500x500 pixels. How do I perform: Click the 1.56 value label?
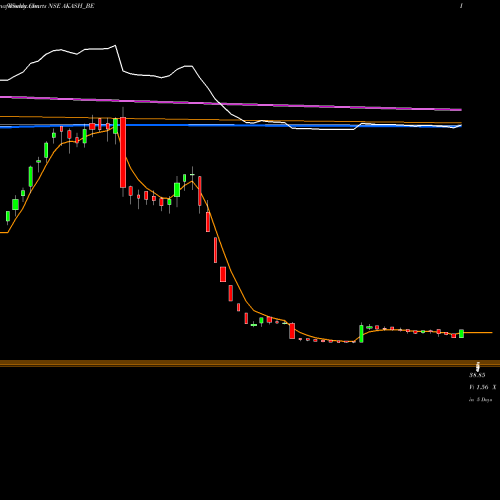(x=482, y=387)
